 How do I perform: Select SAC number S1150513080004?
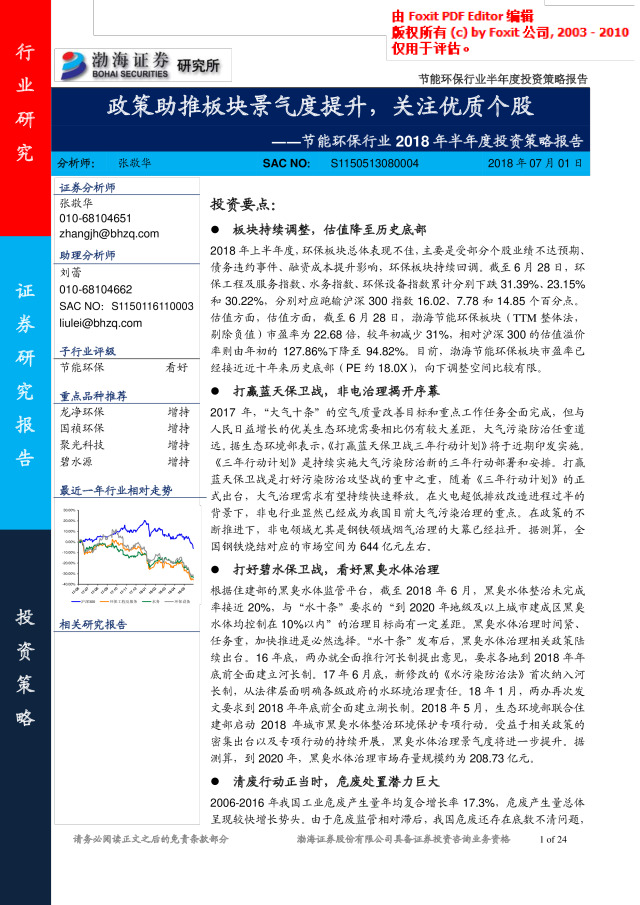coord(375,163)
